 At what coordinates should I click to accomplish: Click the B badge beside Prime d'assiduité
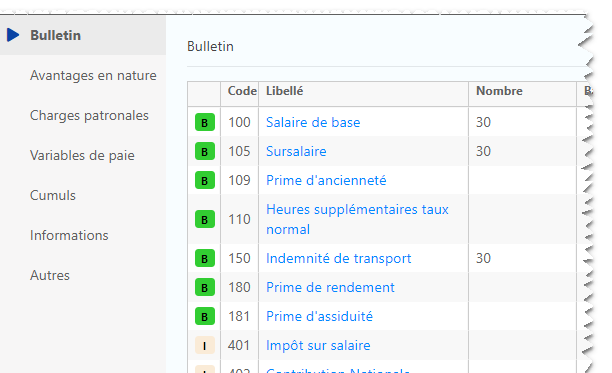(205, 316)
